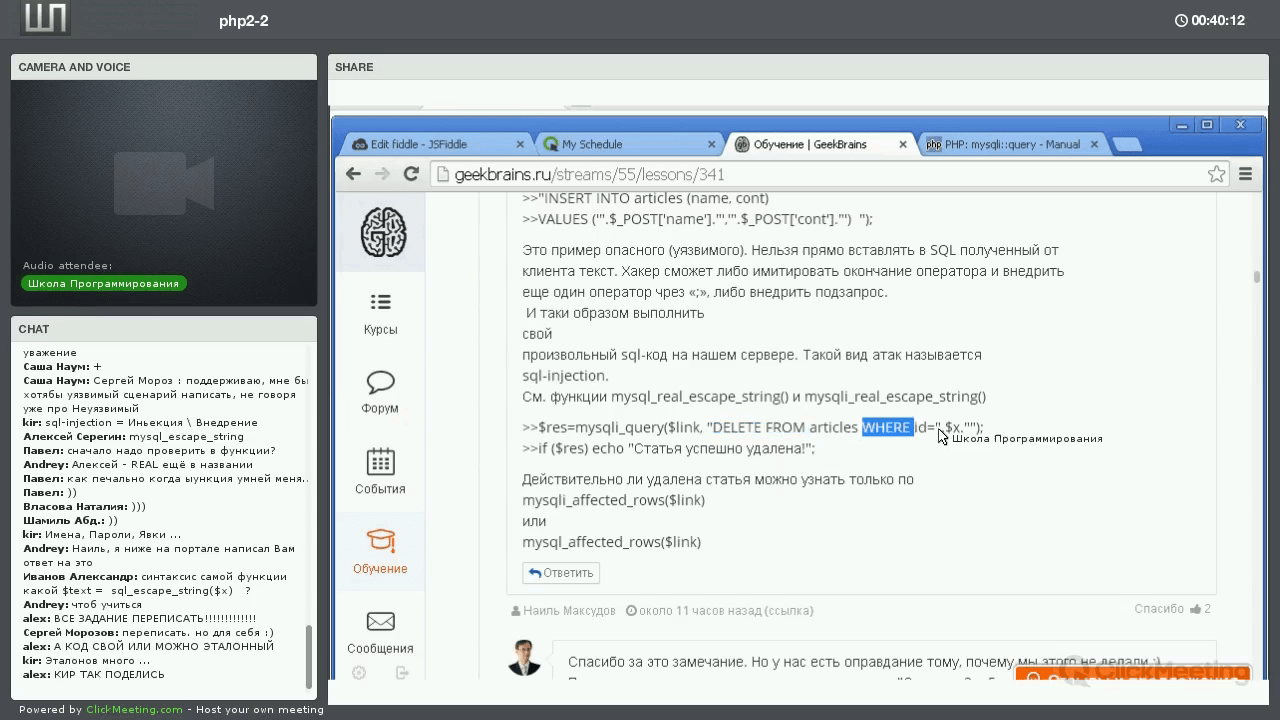Close the My Schedule tab

[711, 144]
